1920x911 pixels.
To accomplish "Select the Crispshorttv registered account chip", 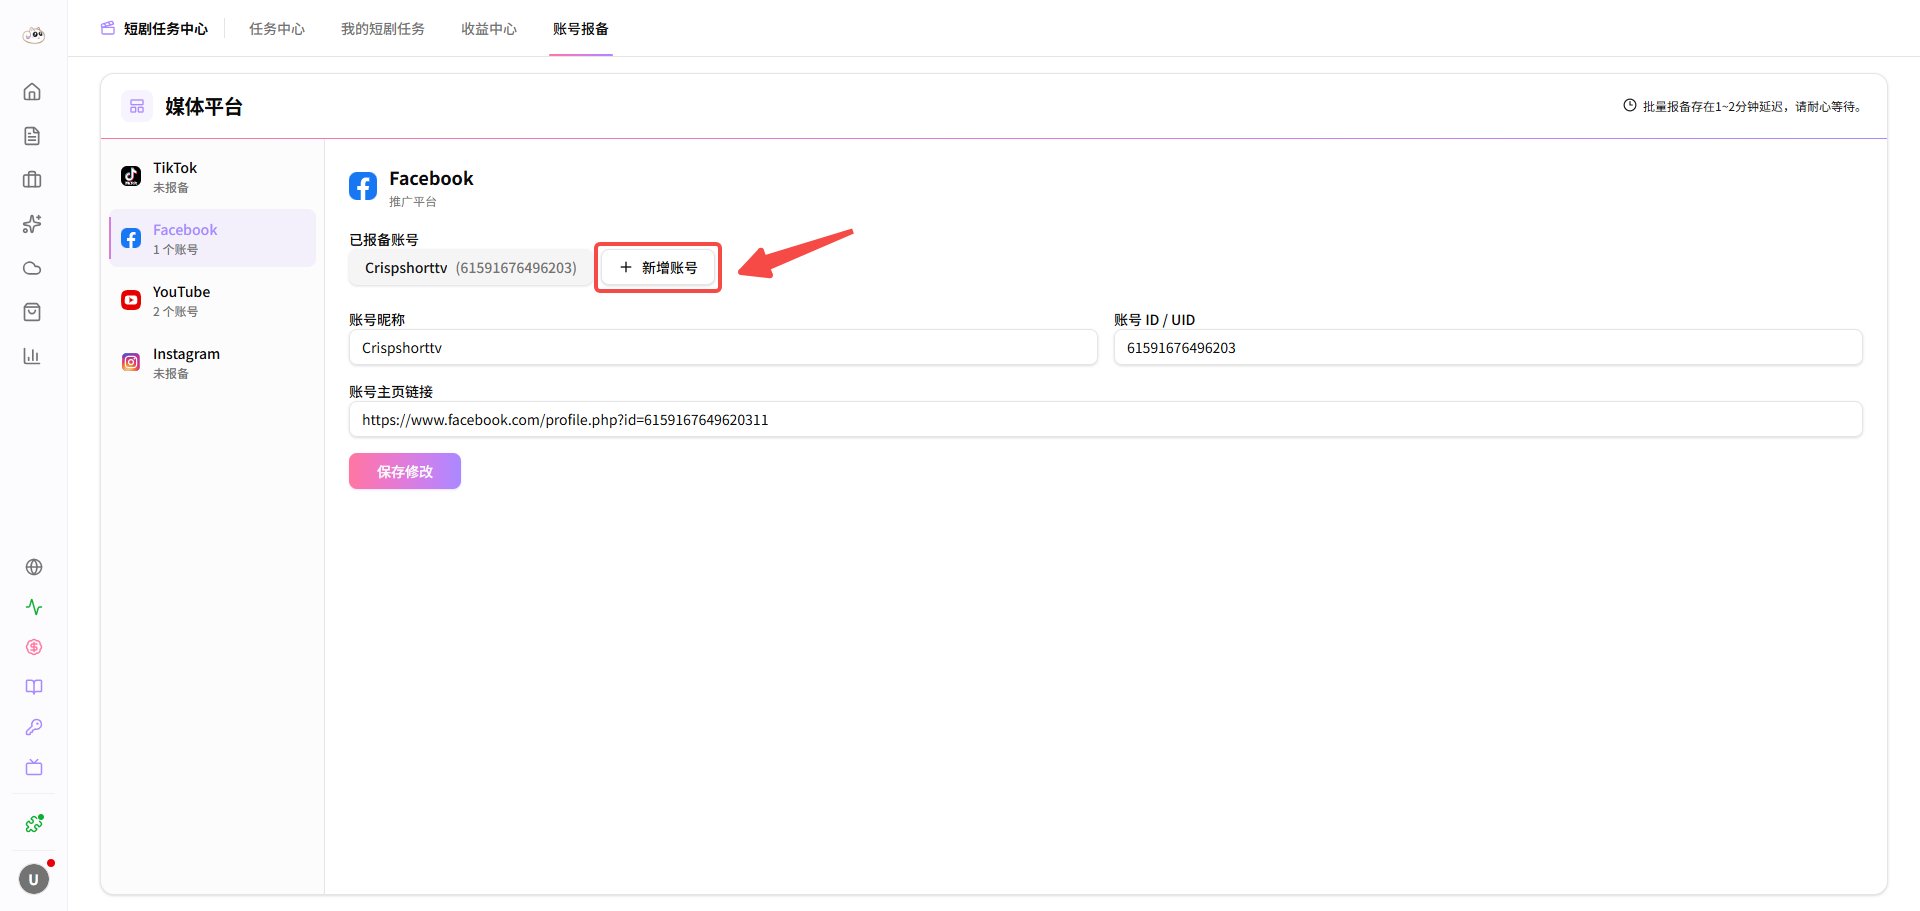I will coord(471,268).
